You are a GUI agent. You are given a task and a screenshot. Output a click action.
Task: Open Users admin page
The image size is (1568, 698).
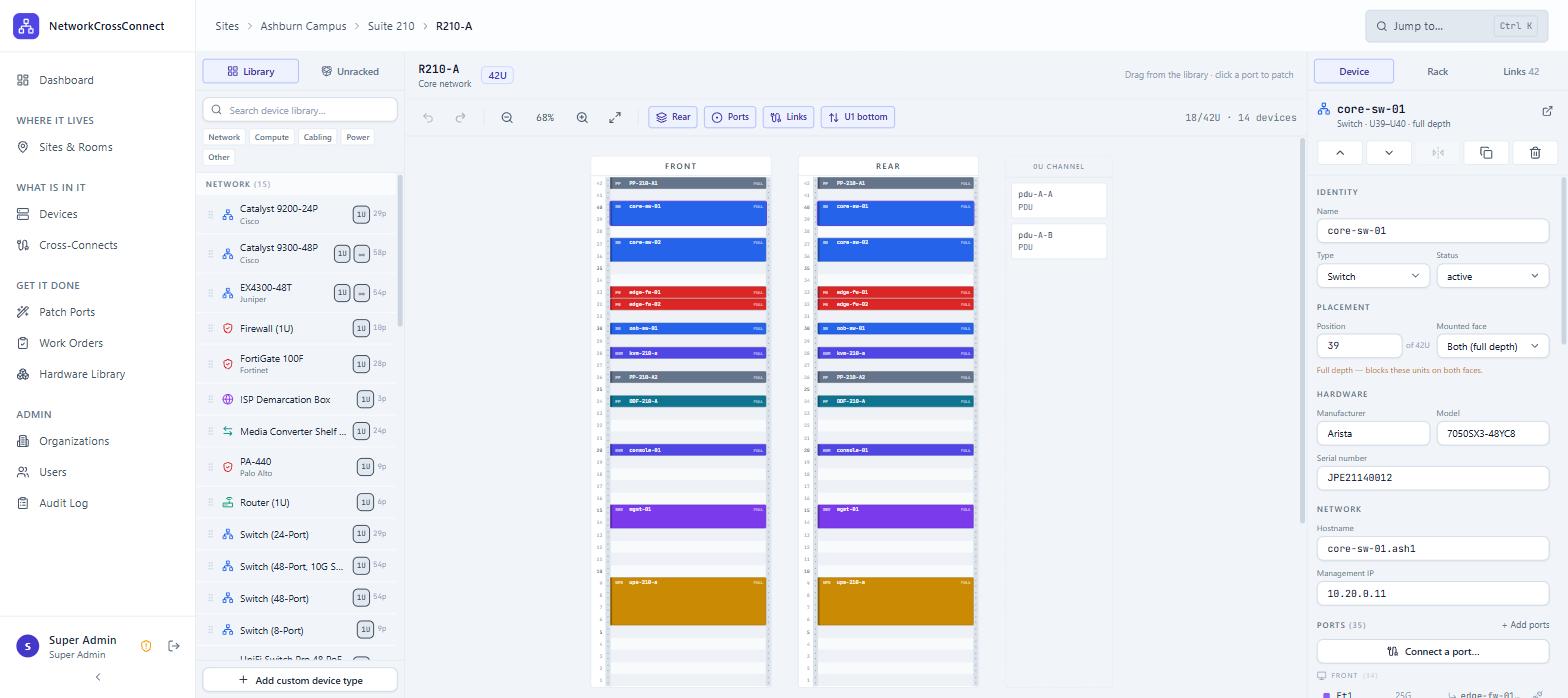click(97, 472)
